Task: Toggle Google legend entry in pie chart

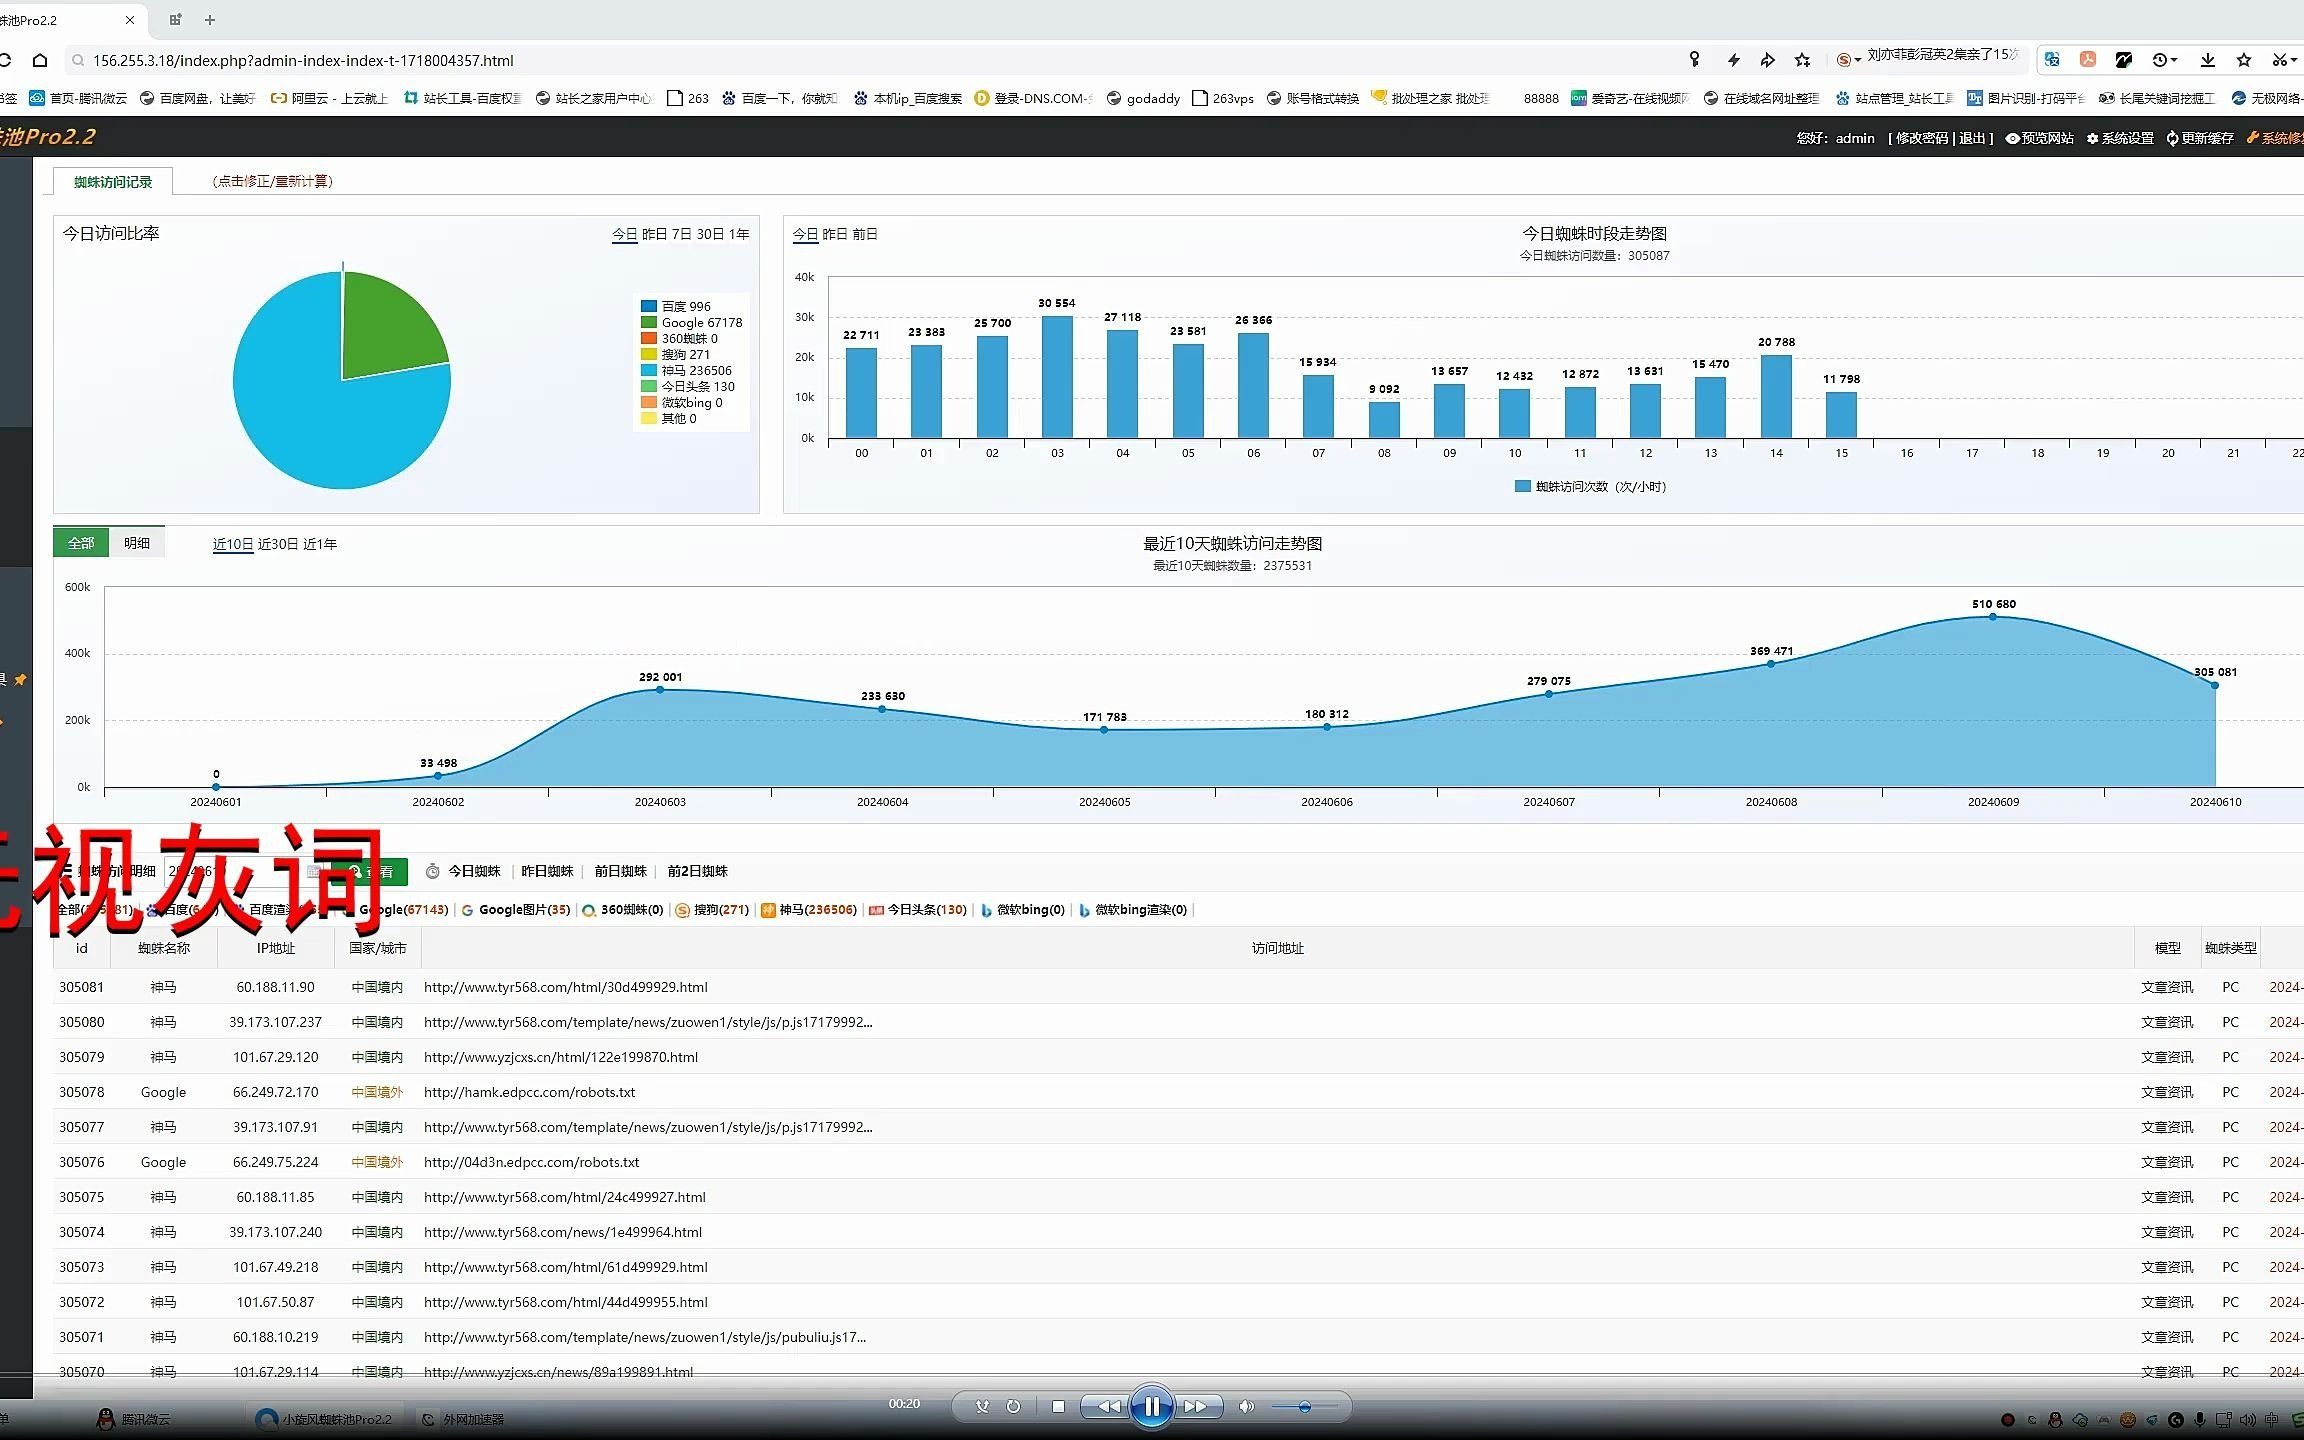Action: (x=692, y=322)
